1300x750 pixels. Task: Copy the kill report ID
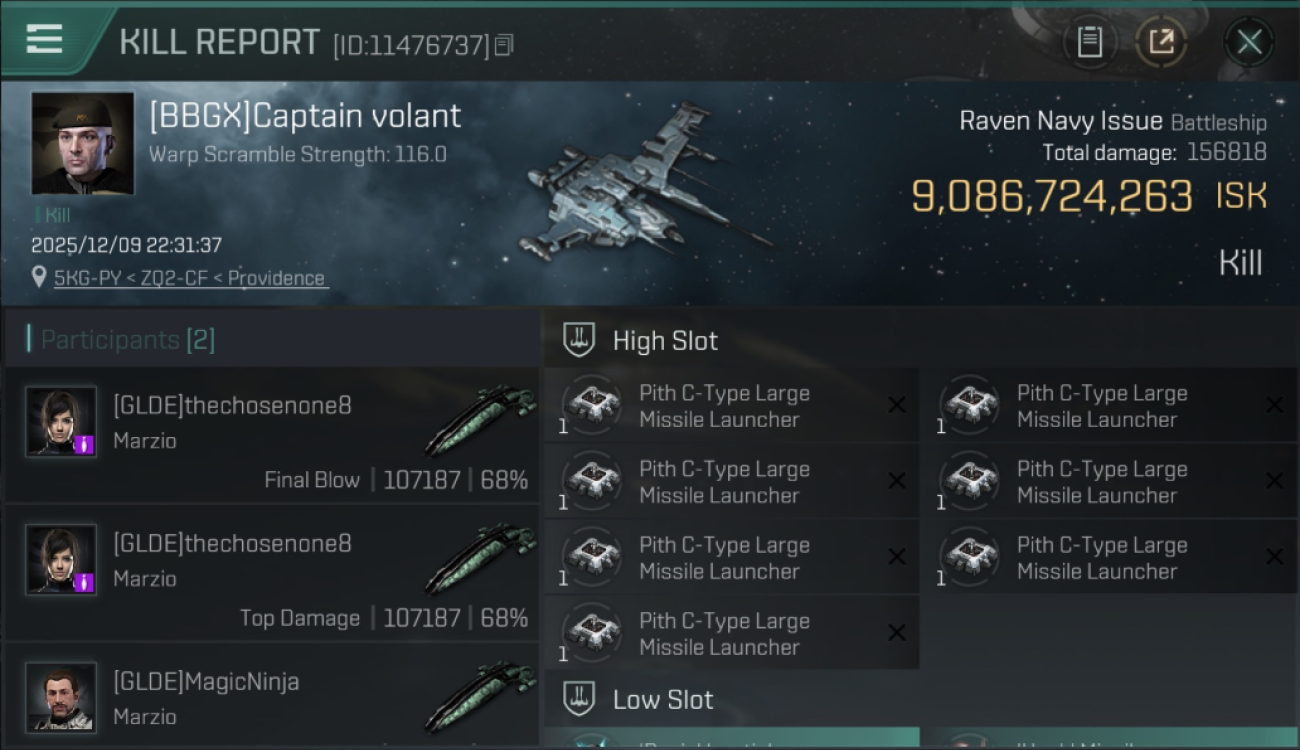[504, 45]
